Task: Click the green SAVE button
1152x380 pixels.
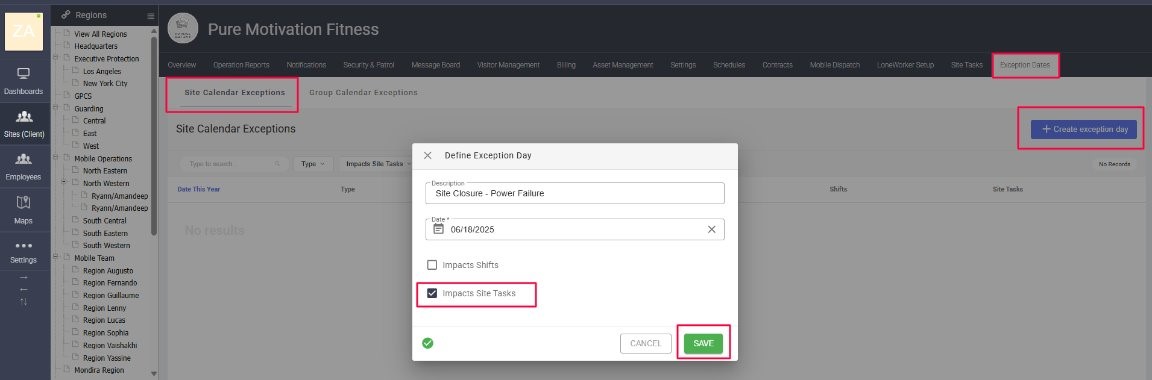Action: point(703,343)
